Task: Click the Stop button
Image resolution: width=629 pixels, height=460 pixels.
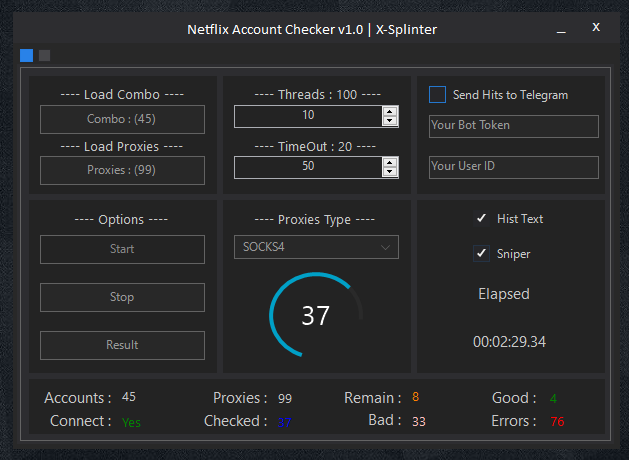Action: coord(122,298)
